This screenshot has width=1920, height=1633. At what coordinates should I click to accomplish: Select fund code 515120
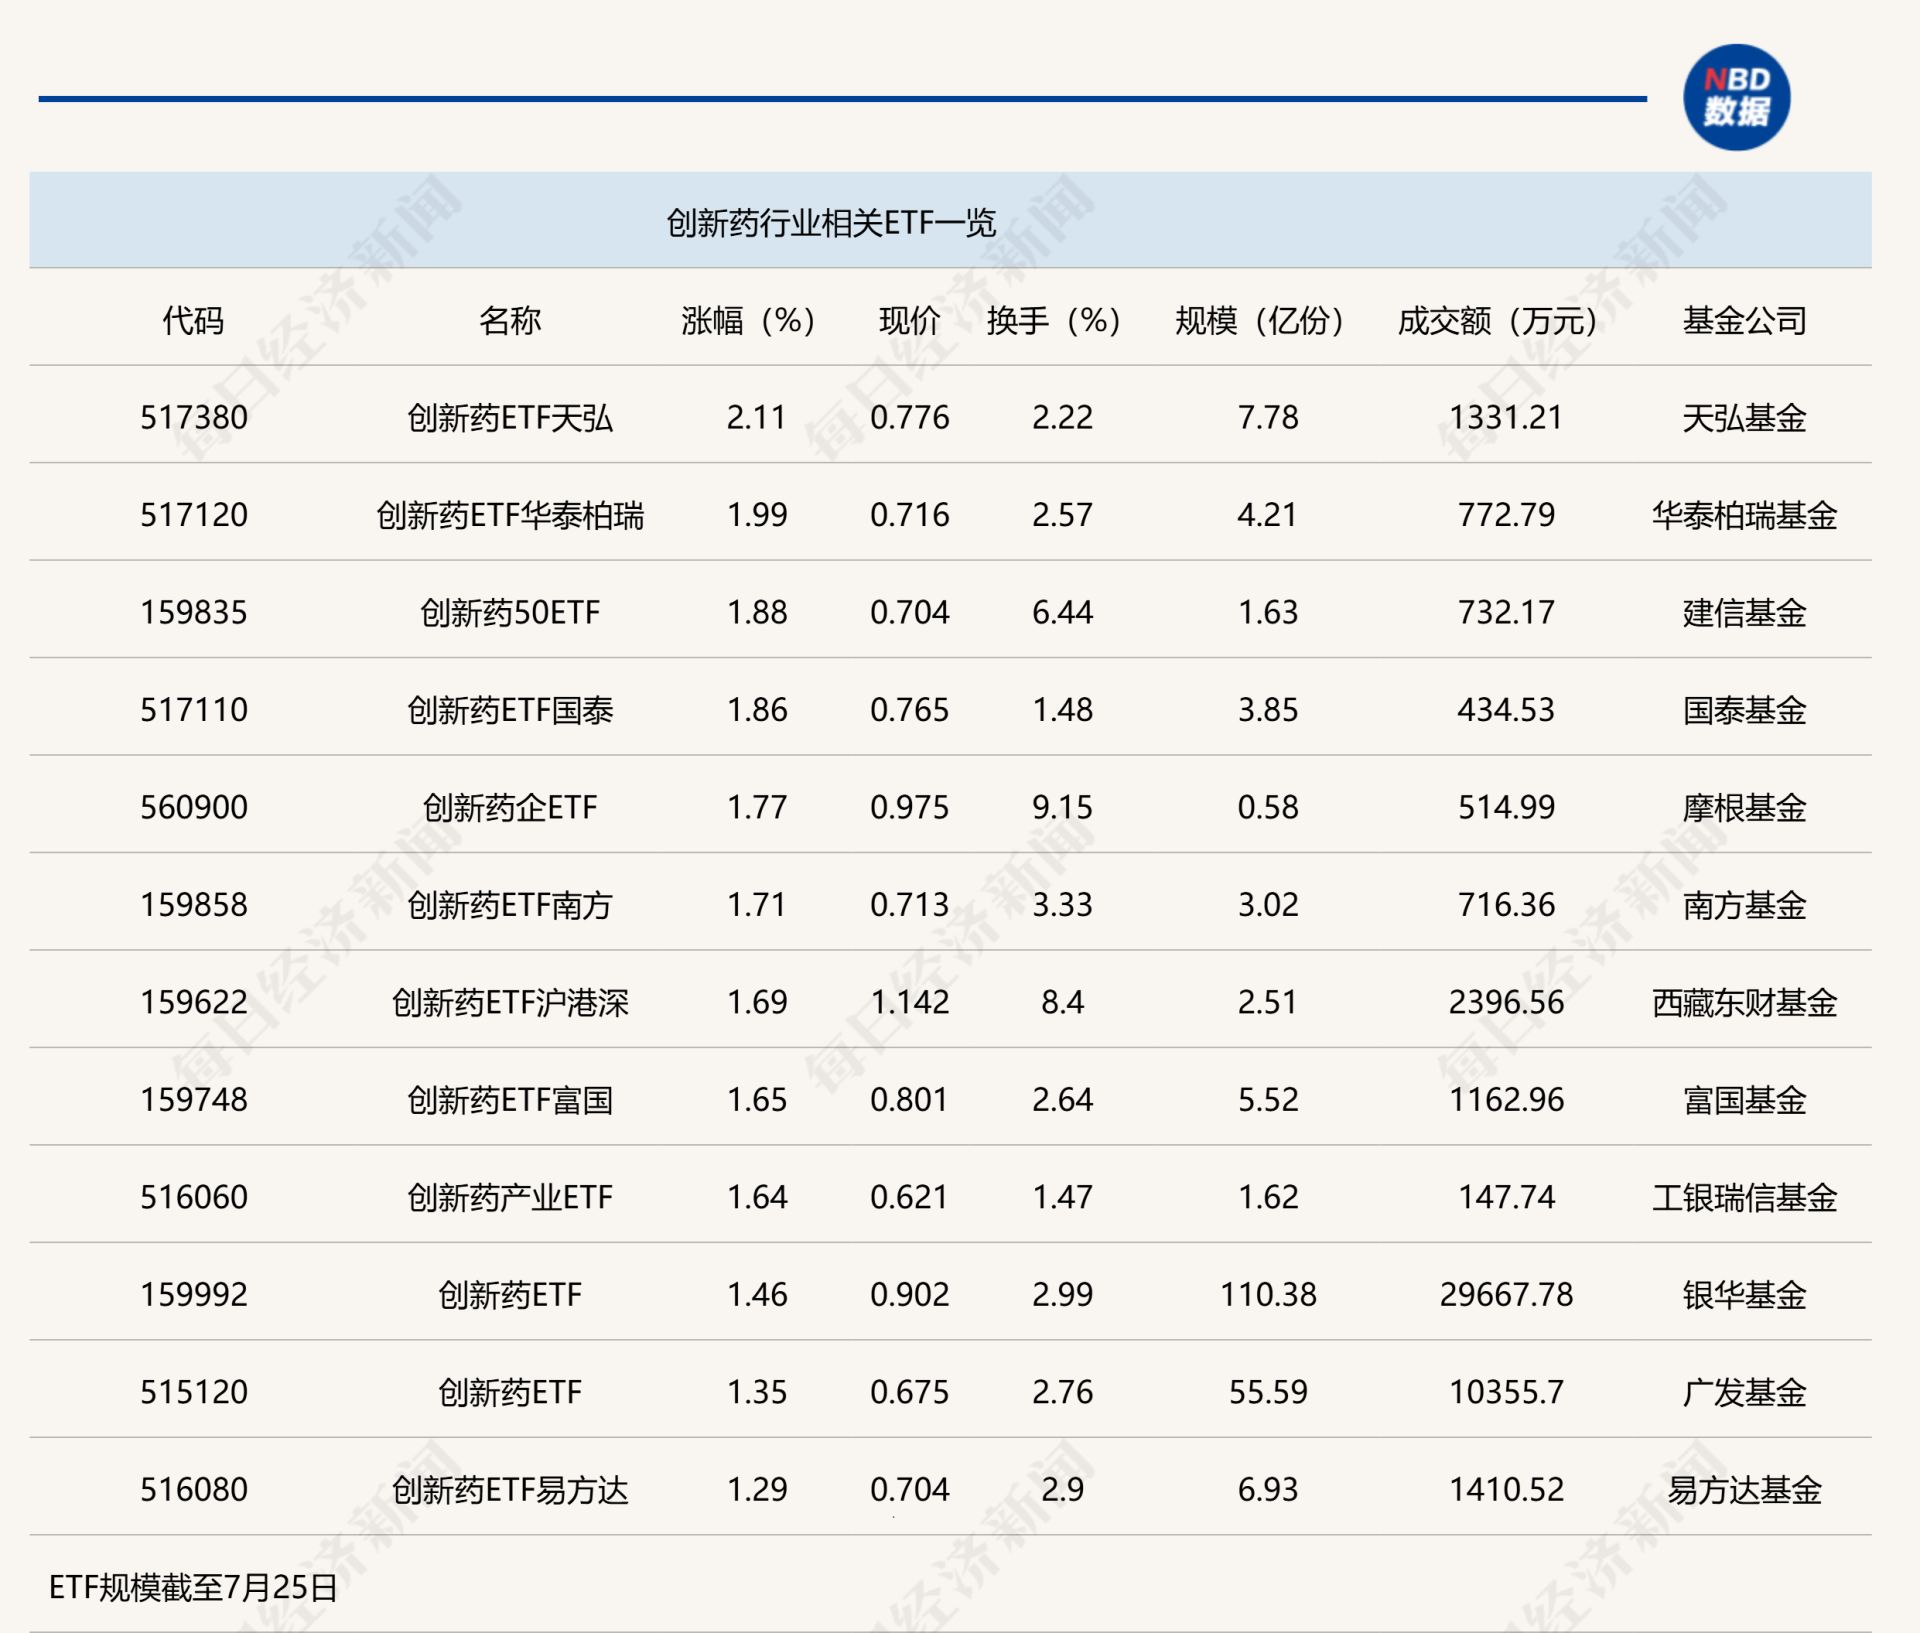pyautogui.click(x=193, y=1392)
